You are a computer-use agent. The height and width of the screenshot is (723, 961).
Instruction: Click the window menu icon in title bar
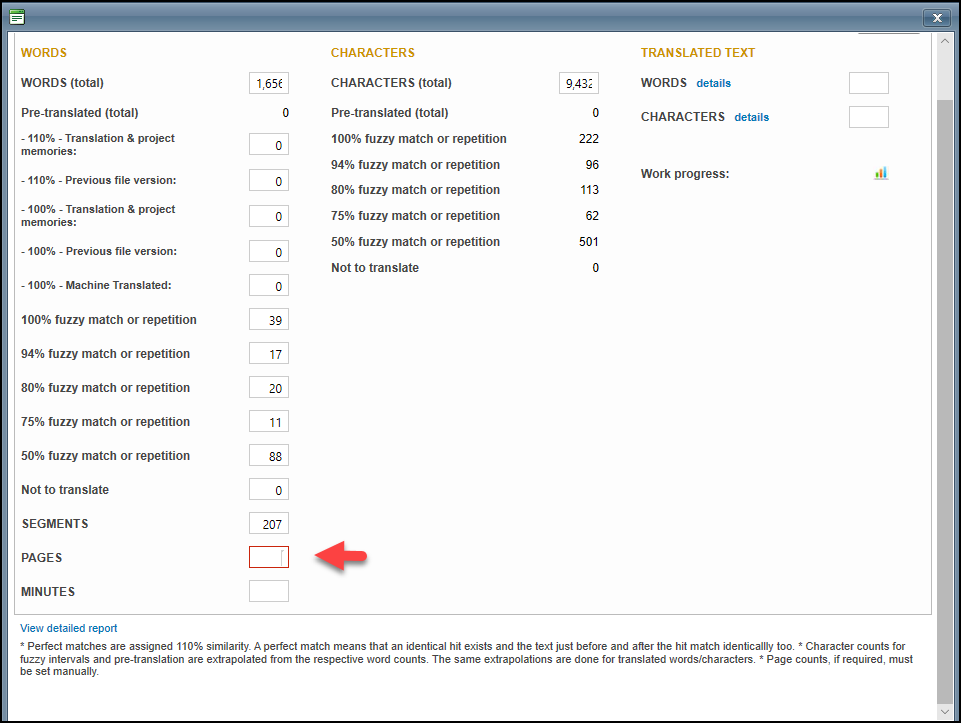click(17, 17)
